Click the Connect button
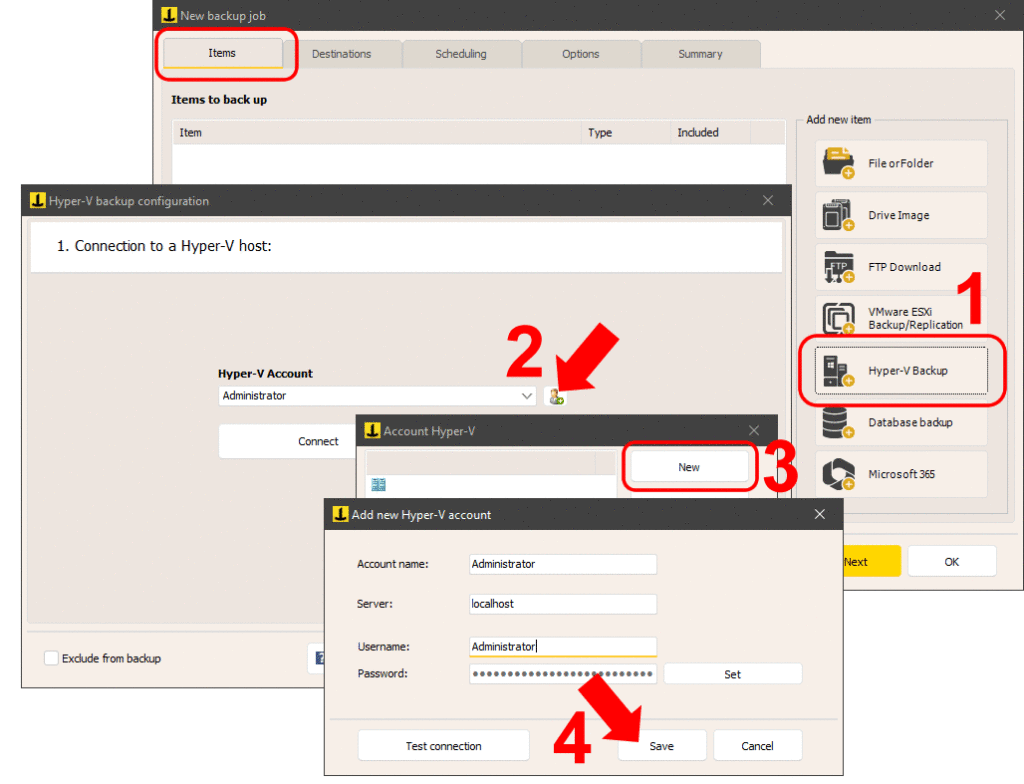This screenshot has width=1024, height=784. (x=318, y=442)
